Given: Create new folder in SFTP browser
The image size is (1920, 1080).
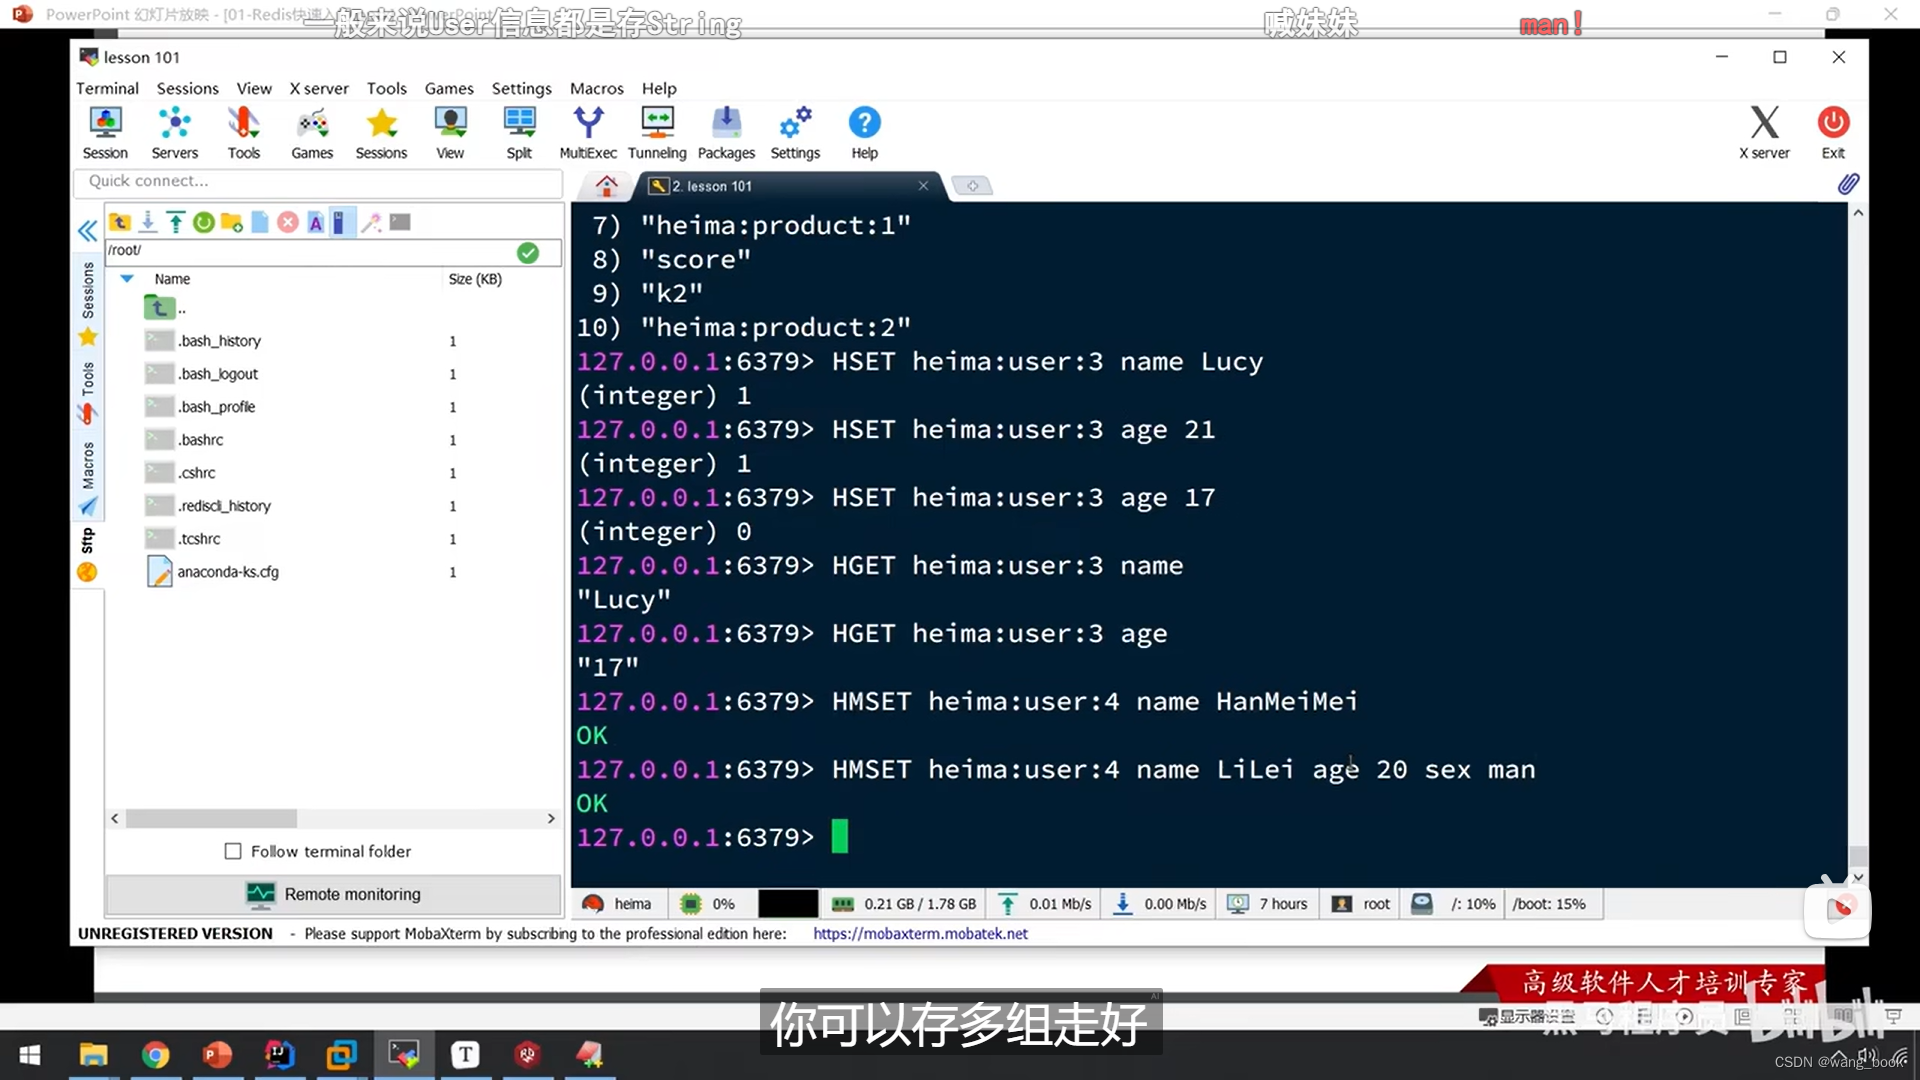Looking at the screenshot, I should (x=232, y=222).
